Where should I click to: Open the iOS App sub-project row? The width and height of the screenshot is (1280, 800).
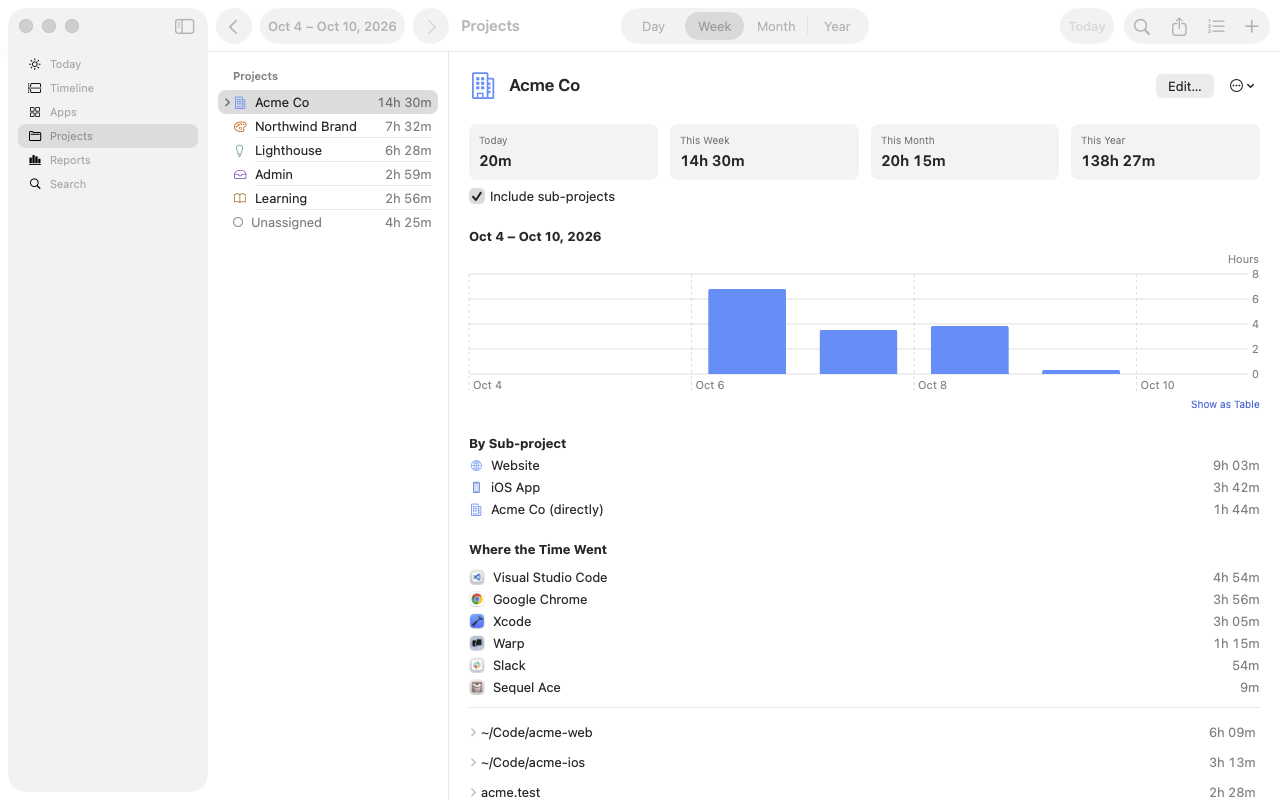click(864, 487)
